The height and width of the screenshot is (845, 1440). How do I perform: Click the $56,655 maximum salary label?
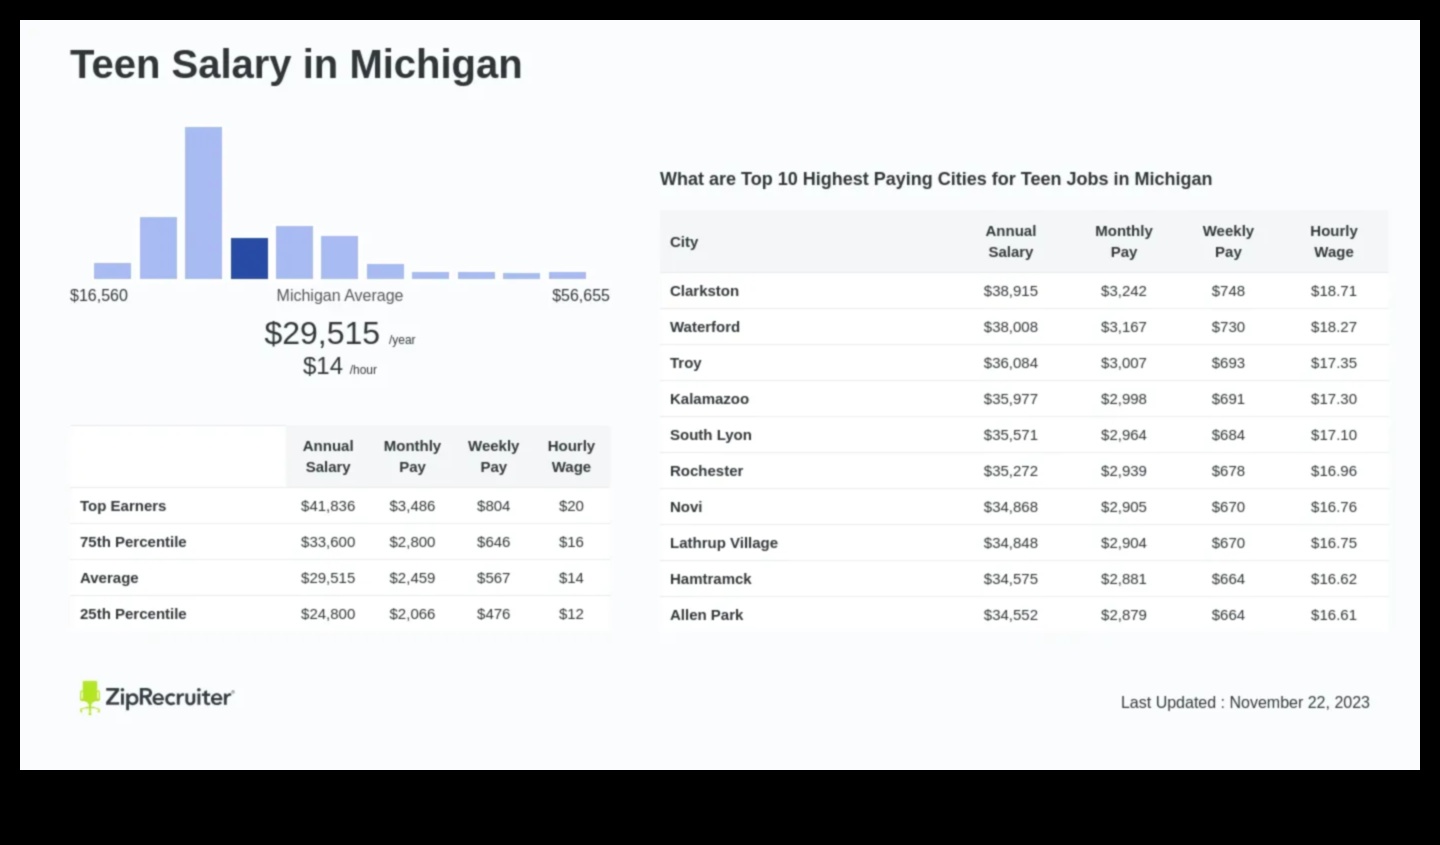pyautogui.click(x=580, y=296)
